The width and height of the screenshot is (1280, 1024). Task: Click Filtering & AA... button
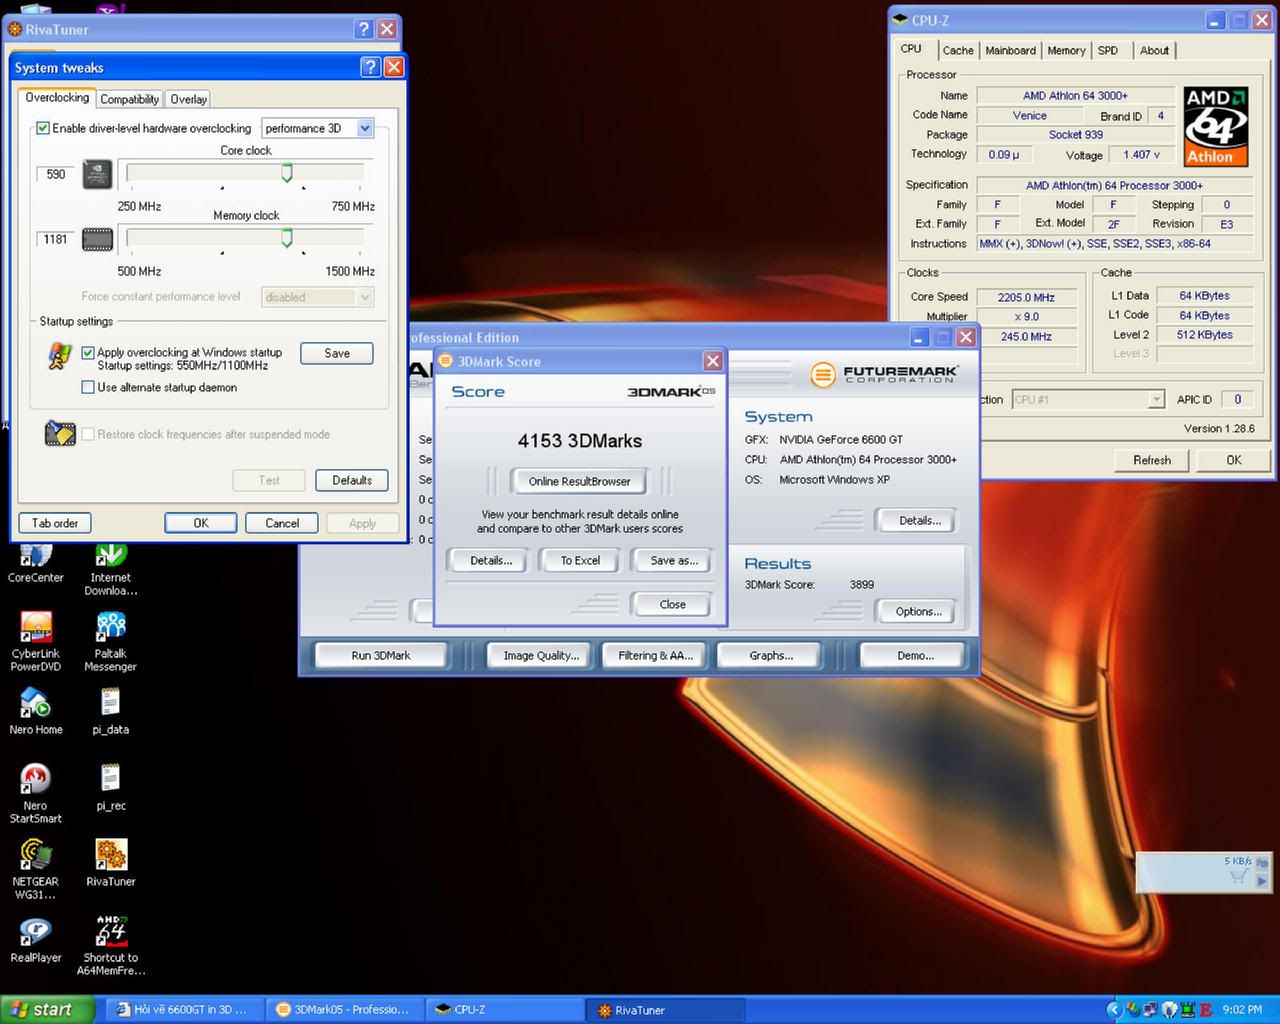(655, 655)
